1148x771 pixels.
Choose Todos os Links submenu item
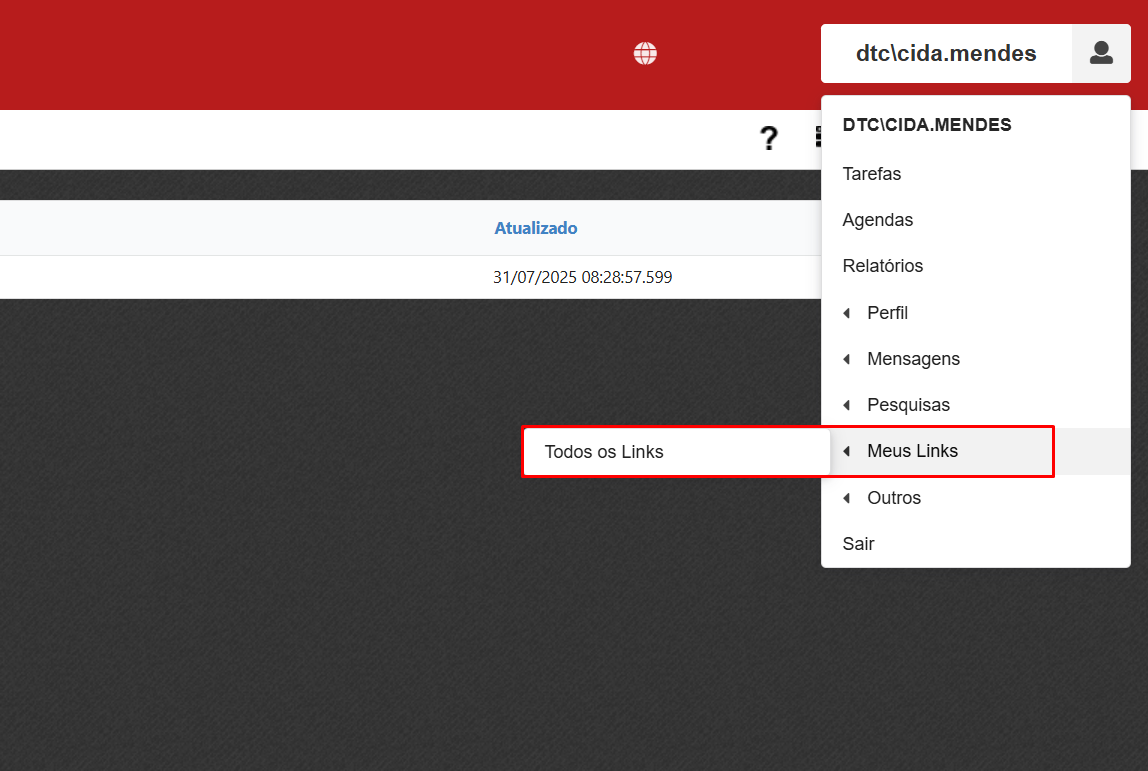coord(604,452)
